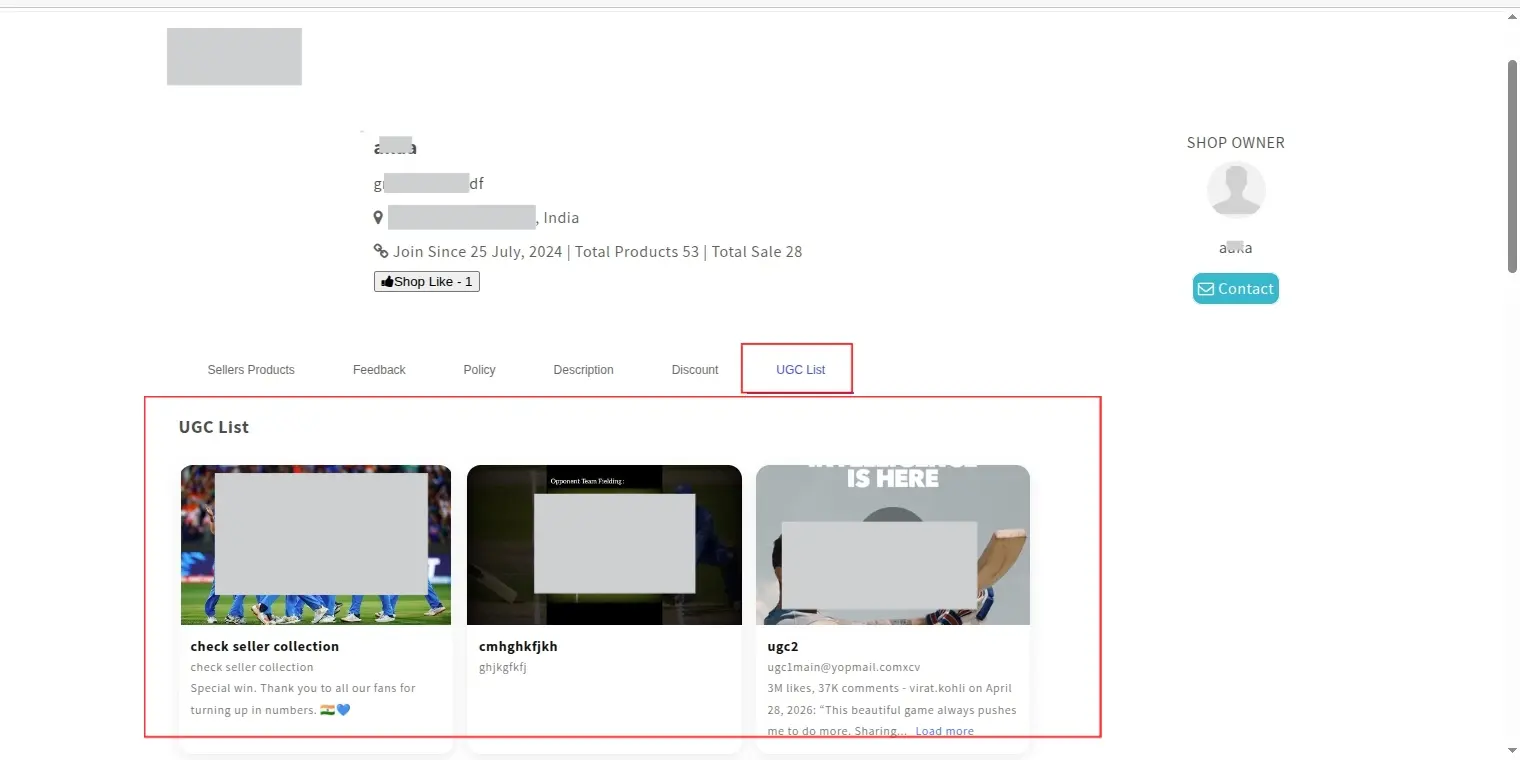Click the 'ghjkgfkfj' subtitle text
Screen dimensions: 1520x760
point(502,667)
